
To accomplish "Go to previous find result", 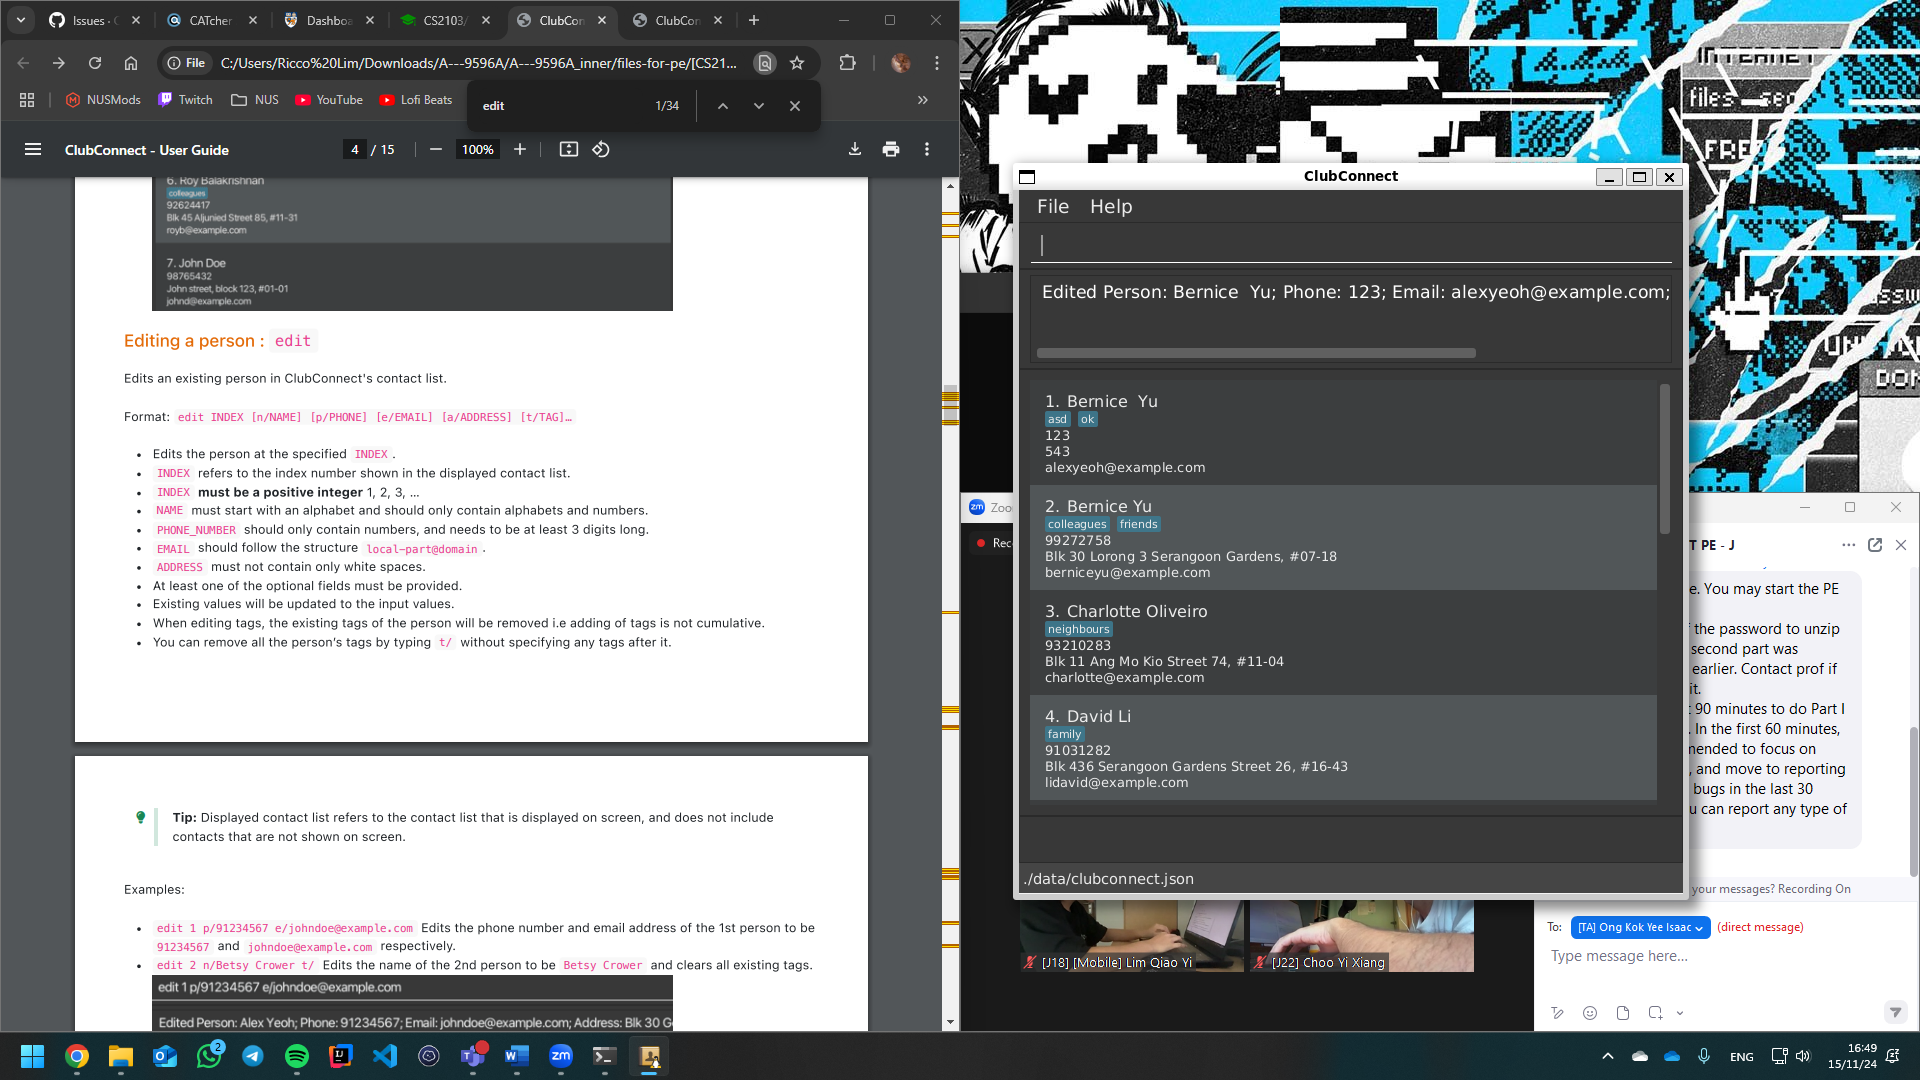I will [x=722, y=106].
